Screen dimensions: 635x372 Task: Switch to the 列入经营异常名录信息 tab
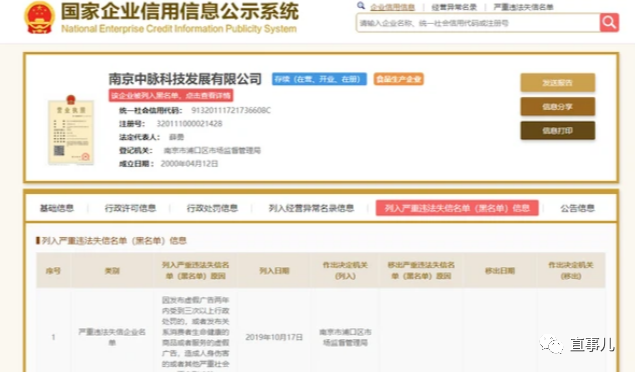tap(311, 208)
